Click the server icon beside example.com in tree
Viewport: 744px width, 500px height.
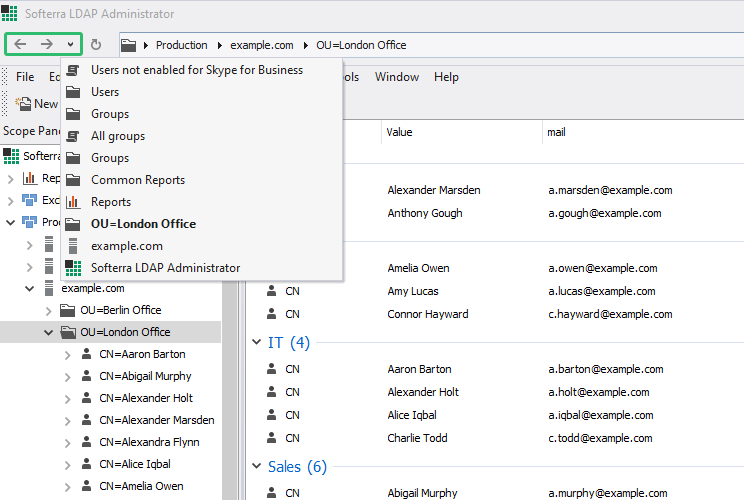point(49,288)
